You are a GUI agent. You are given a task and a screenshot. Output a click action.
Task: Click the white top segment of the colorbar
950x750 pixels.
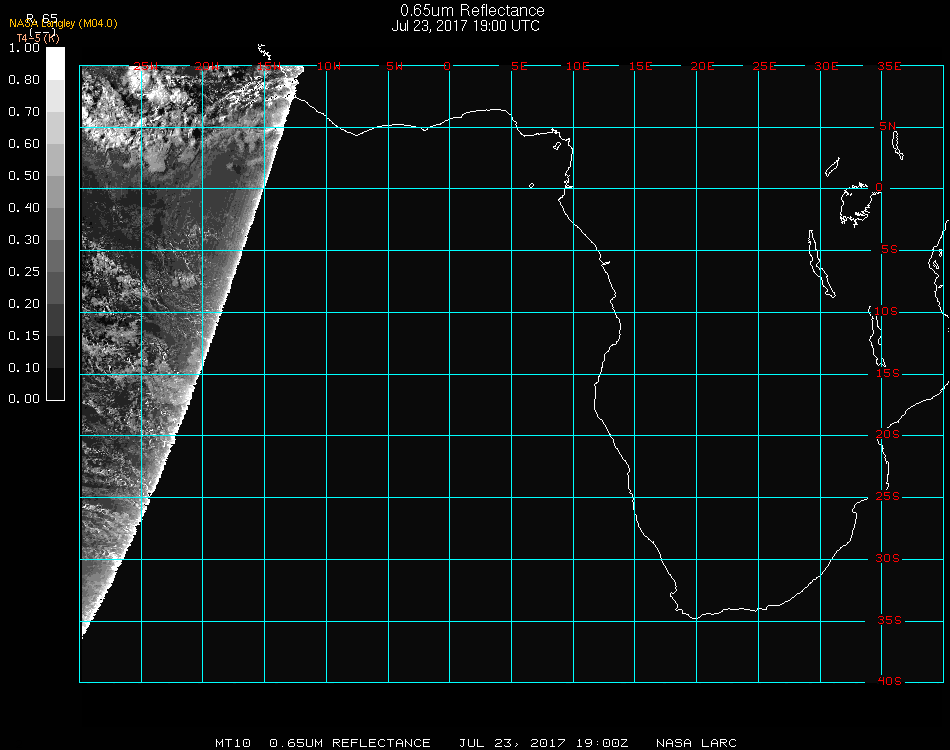55,64
